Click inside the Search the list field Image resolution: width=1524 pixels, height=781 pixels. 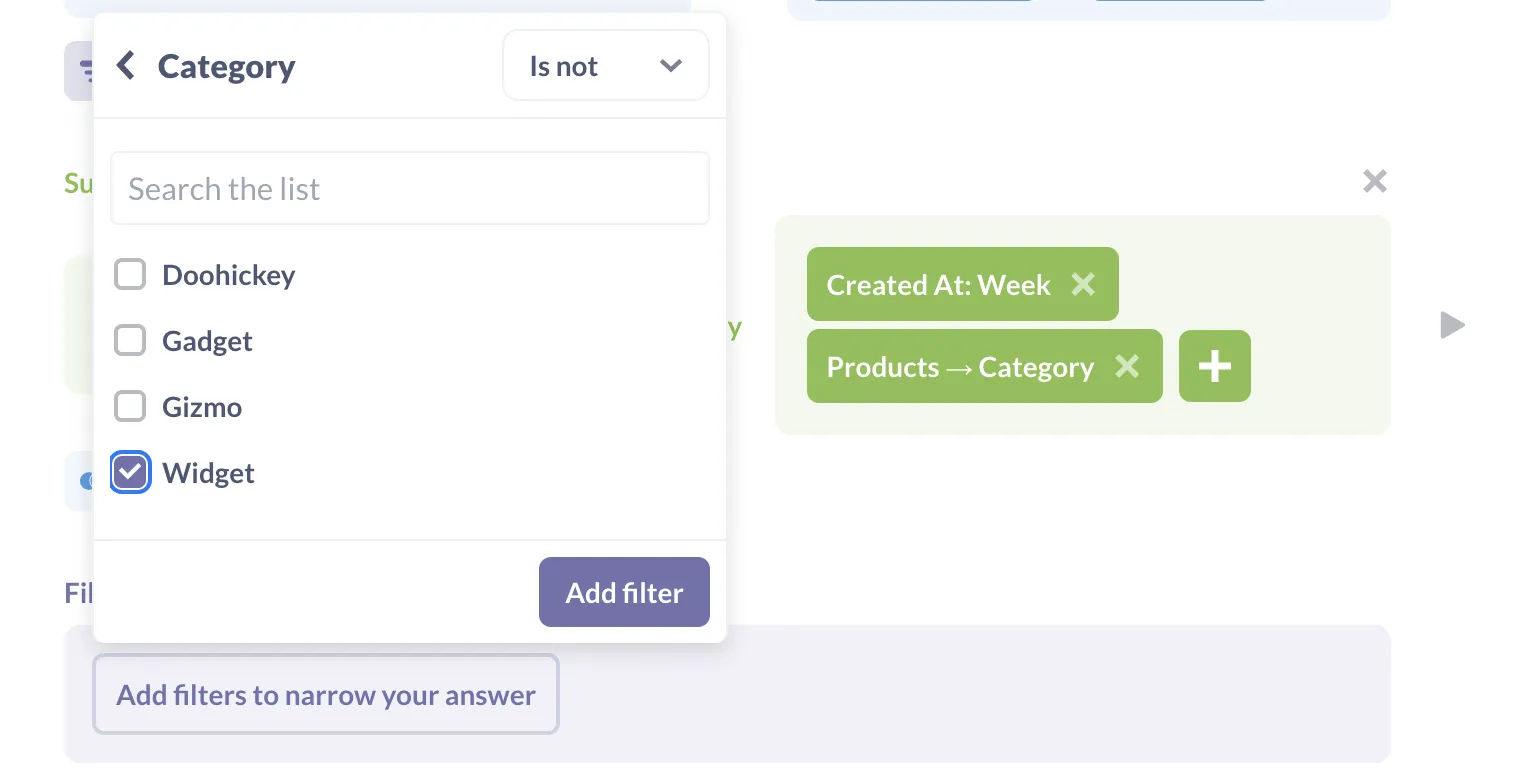[x=410, y=188]
